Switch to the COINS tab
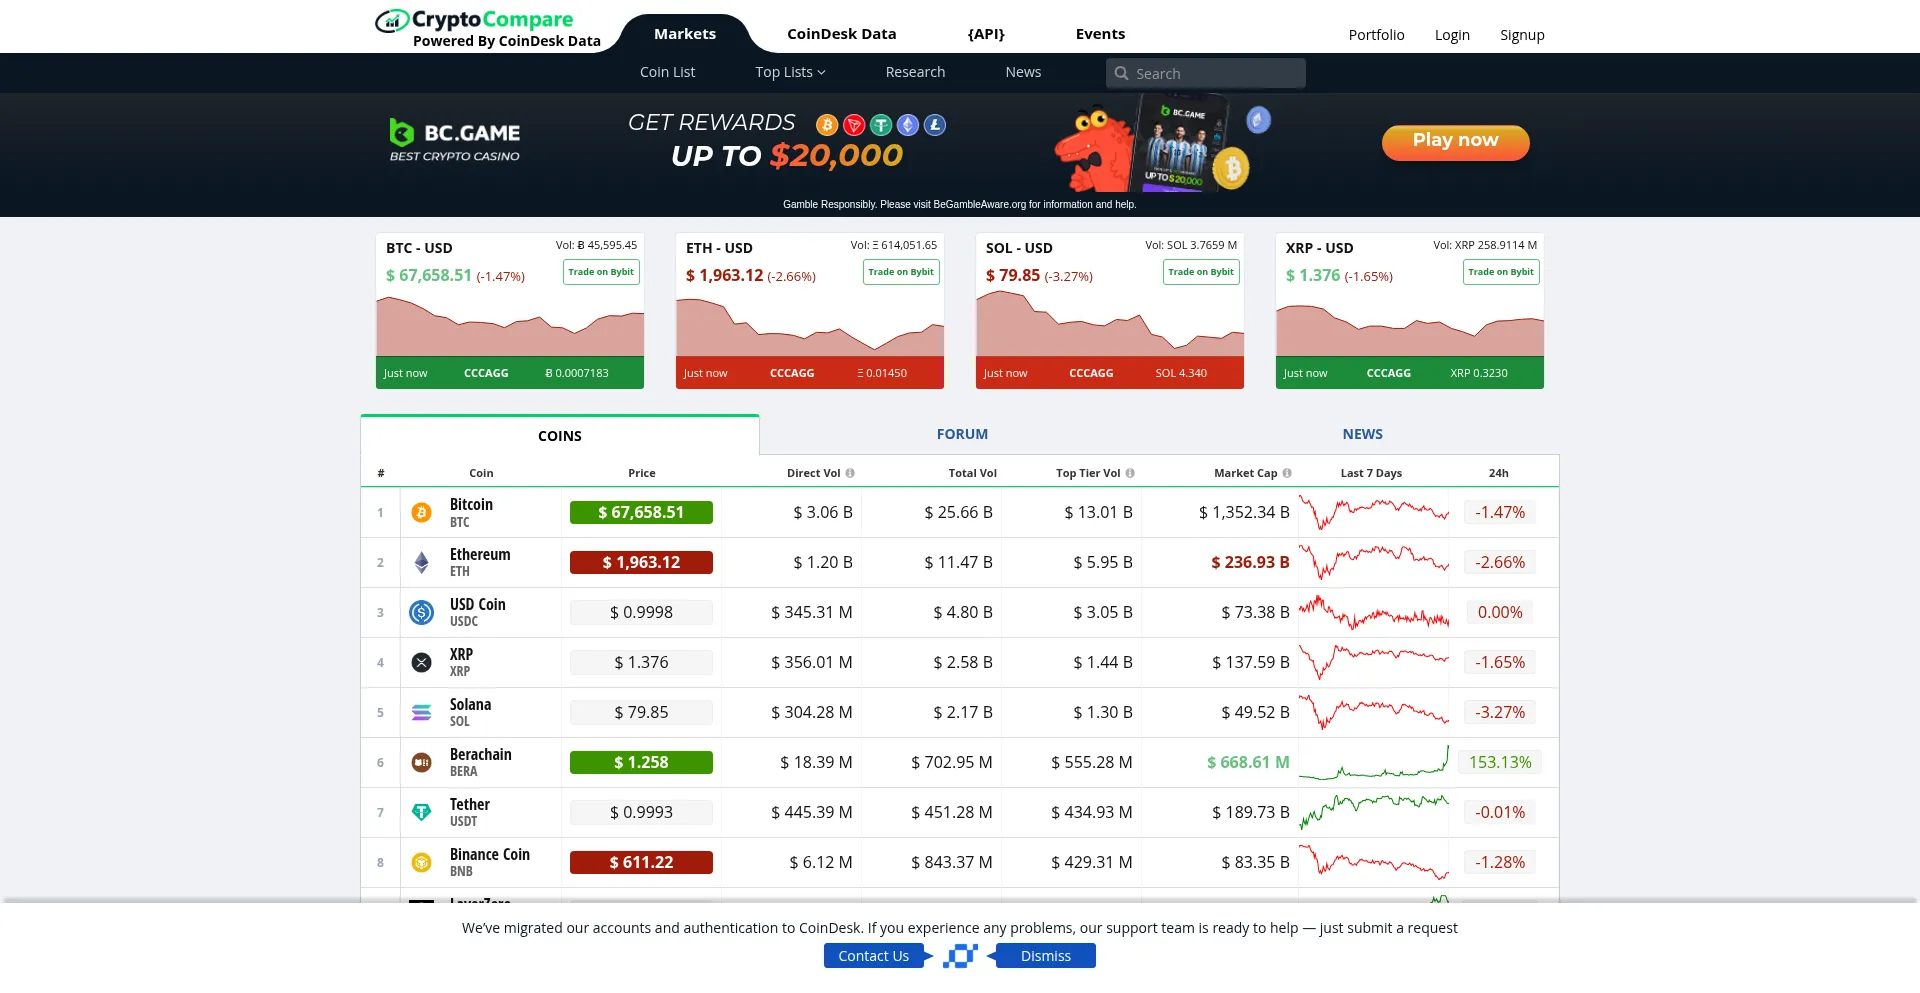The width and height of the screenshot is (1920, 993). (x=560, y=436)
